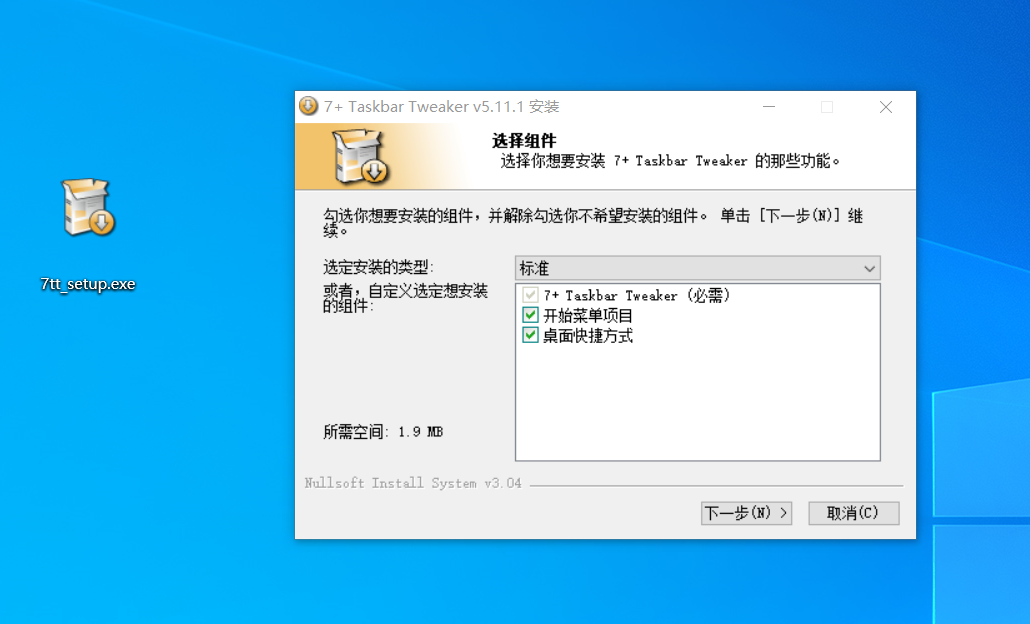
Task: Close the installer window
Action: [x=885, y=107]
